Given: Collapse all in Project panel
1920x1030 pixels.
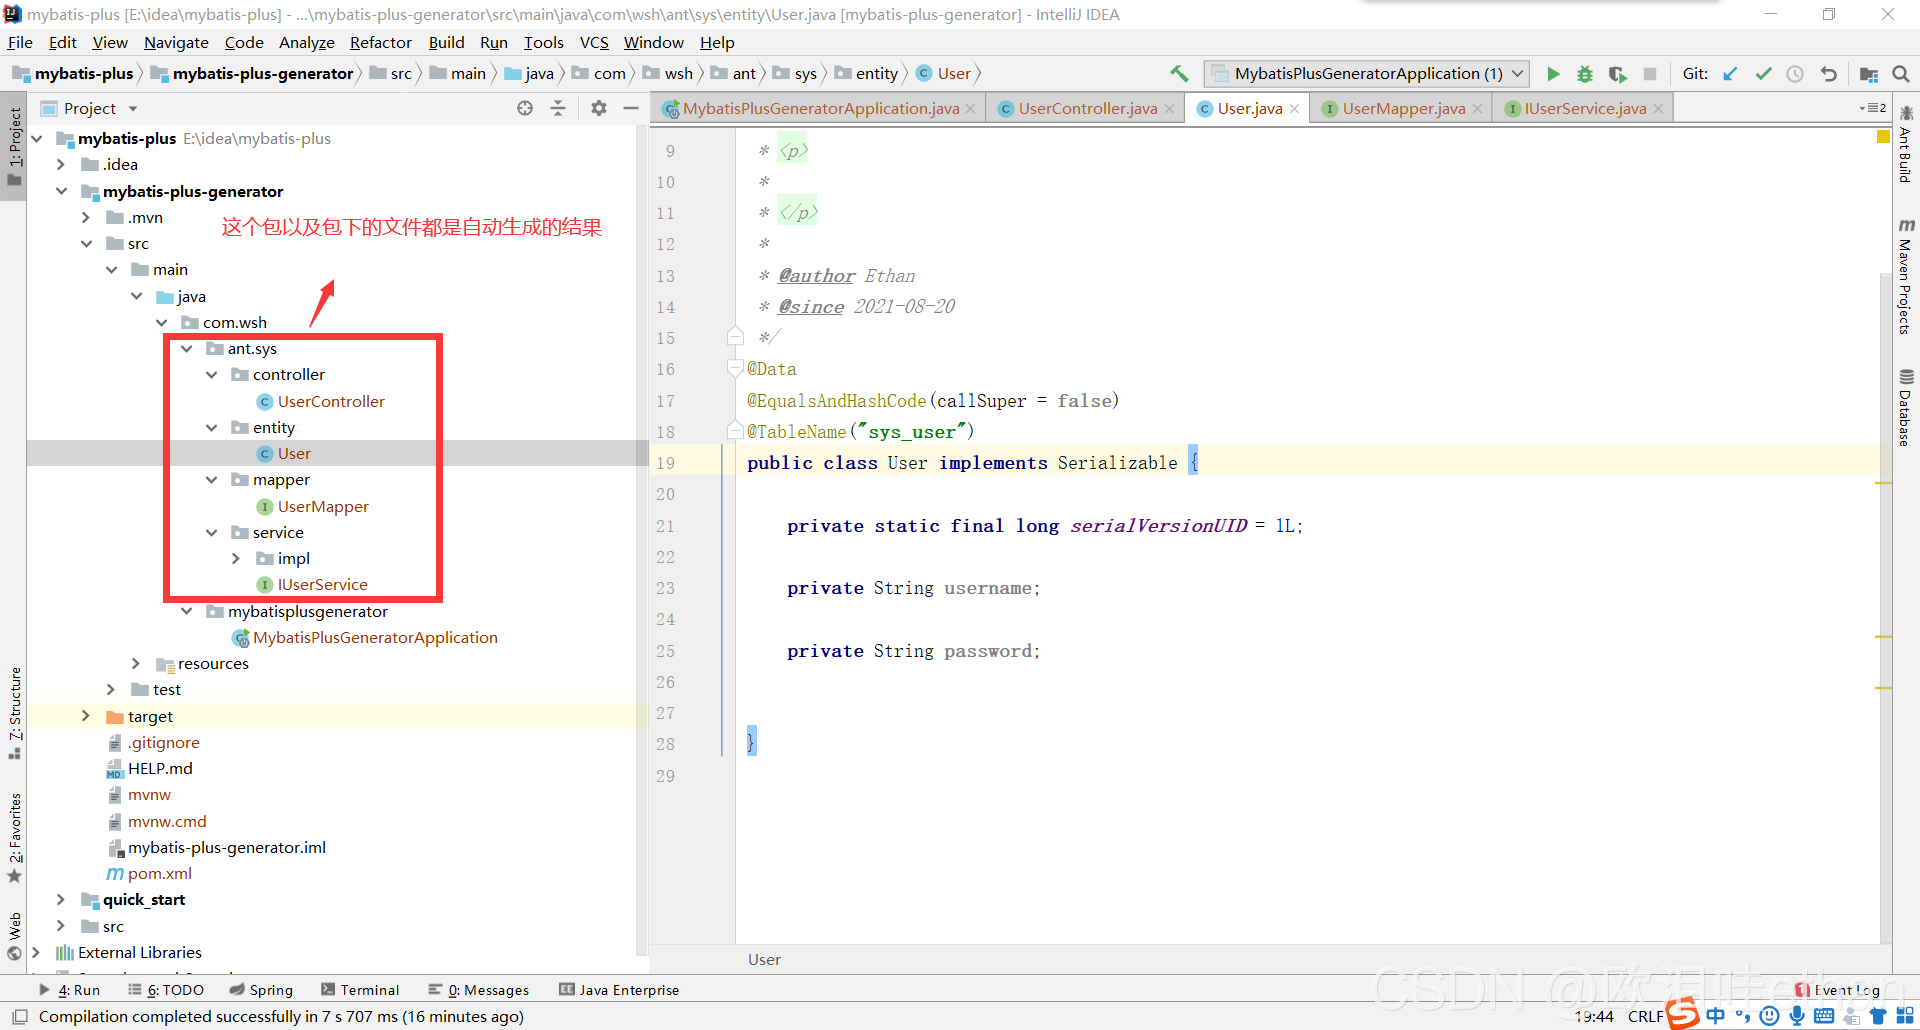Looking at the screenshot, I should pos(558,108).
